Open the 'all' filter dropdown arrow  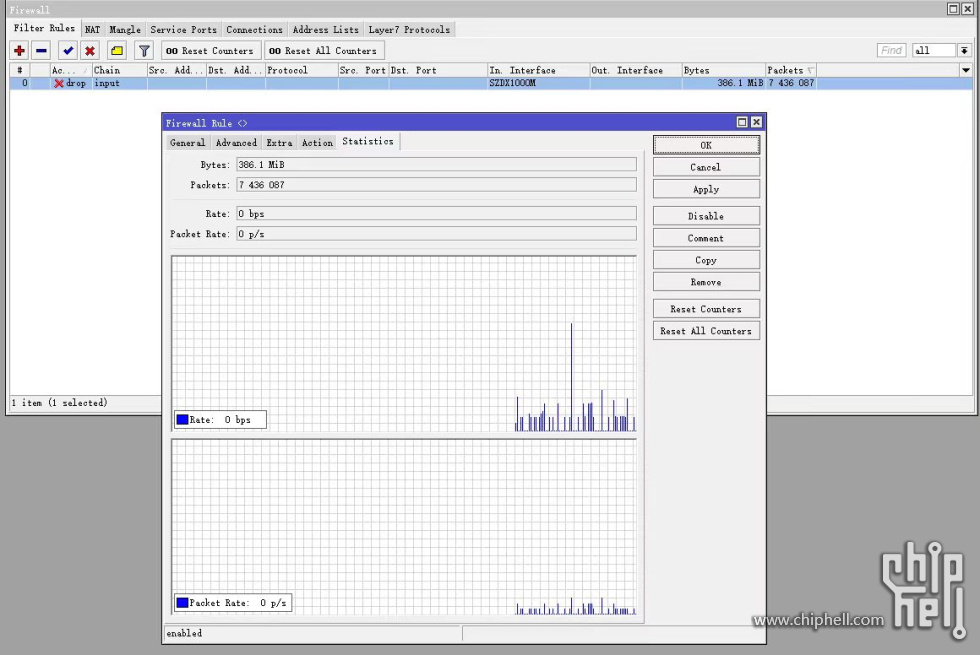click(964, 51)
